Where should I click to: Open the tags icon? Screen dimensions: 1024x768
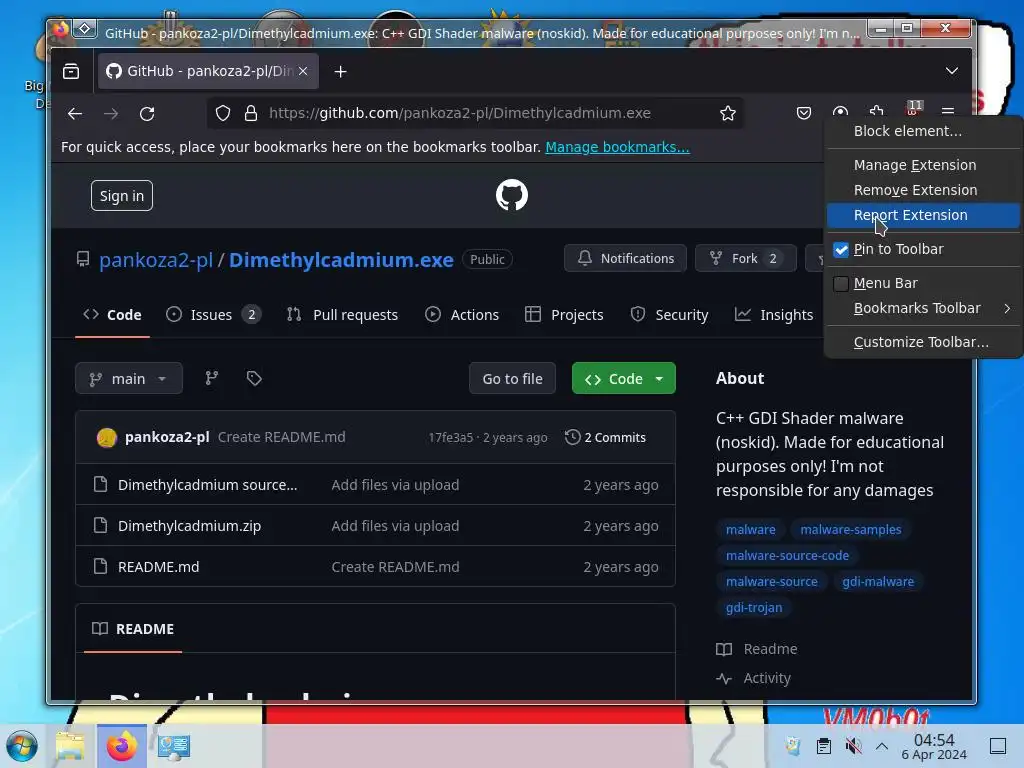(x=254, y=378)
